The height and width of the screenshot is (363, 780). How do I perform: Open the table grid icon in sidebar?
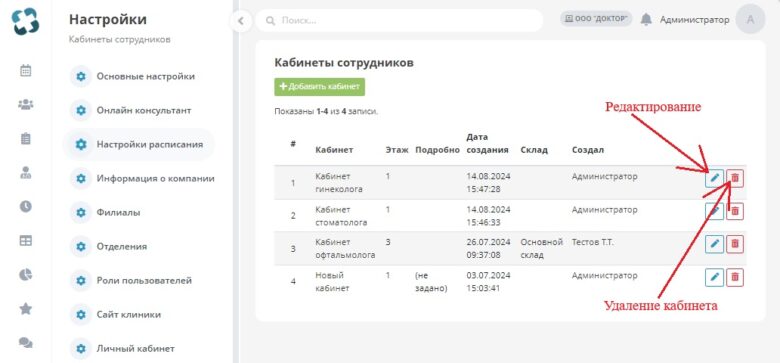click(x=25, y=241)
